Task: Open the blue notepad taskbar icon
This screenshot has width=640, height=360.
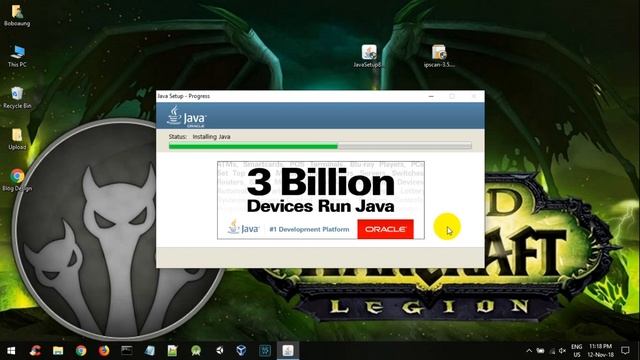Action: coord(149,351)
